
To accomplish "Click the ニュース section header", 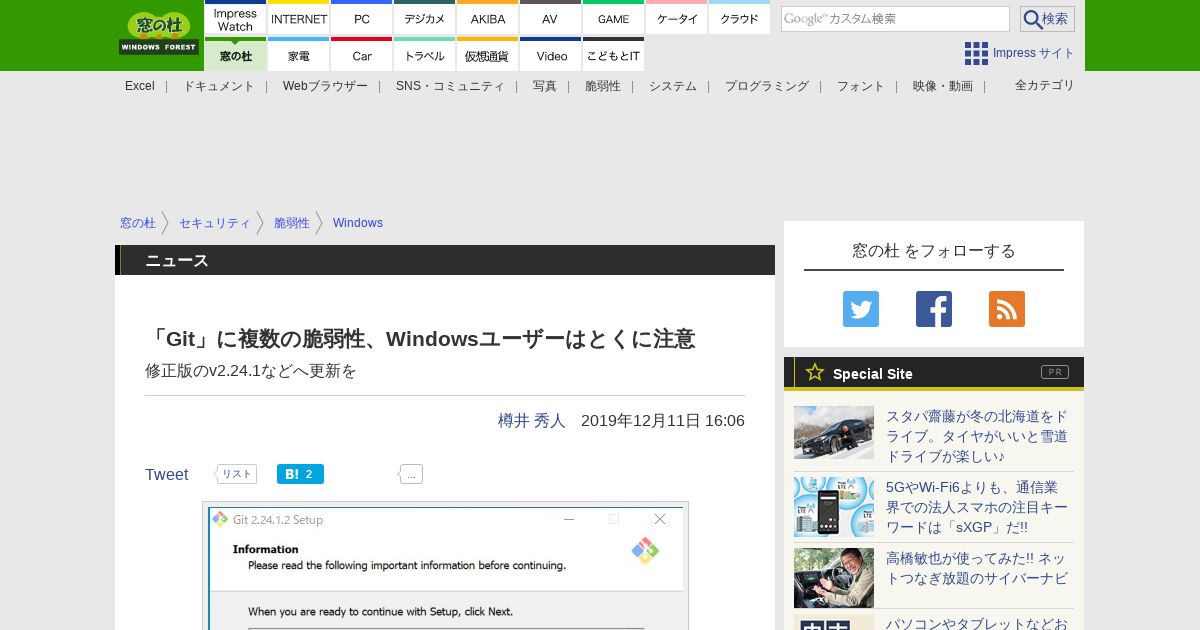I will pyautogui.click(x=445, y=260).
